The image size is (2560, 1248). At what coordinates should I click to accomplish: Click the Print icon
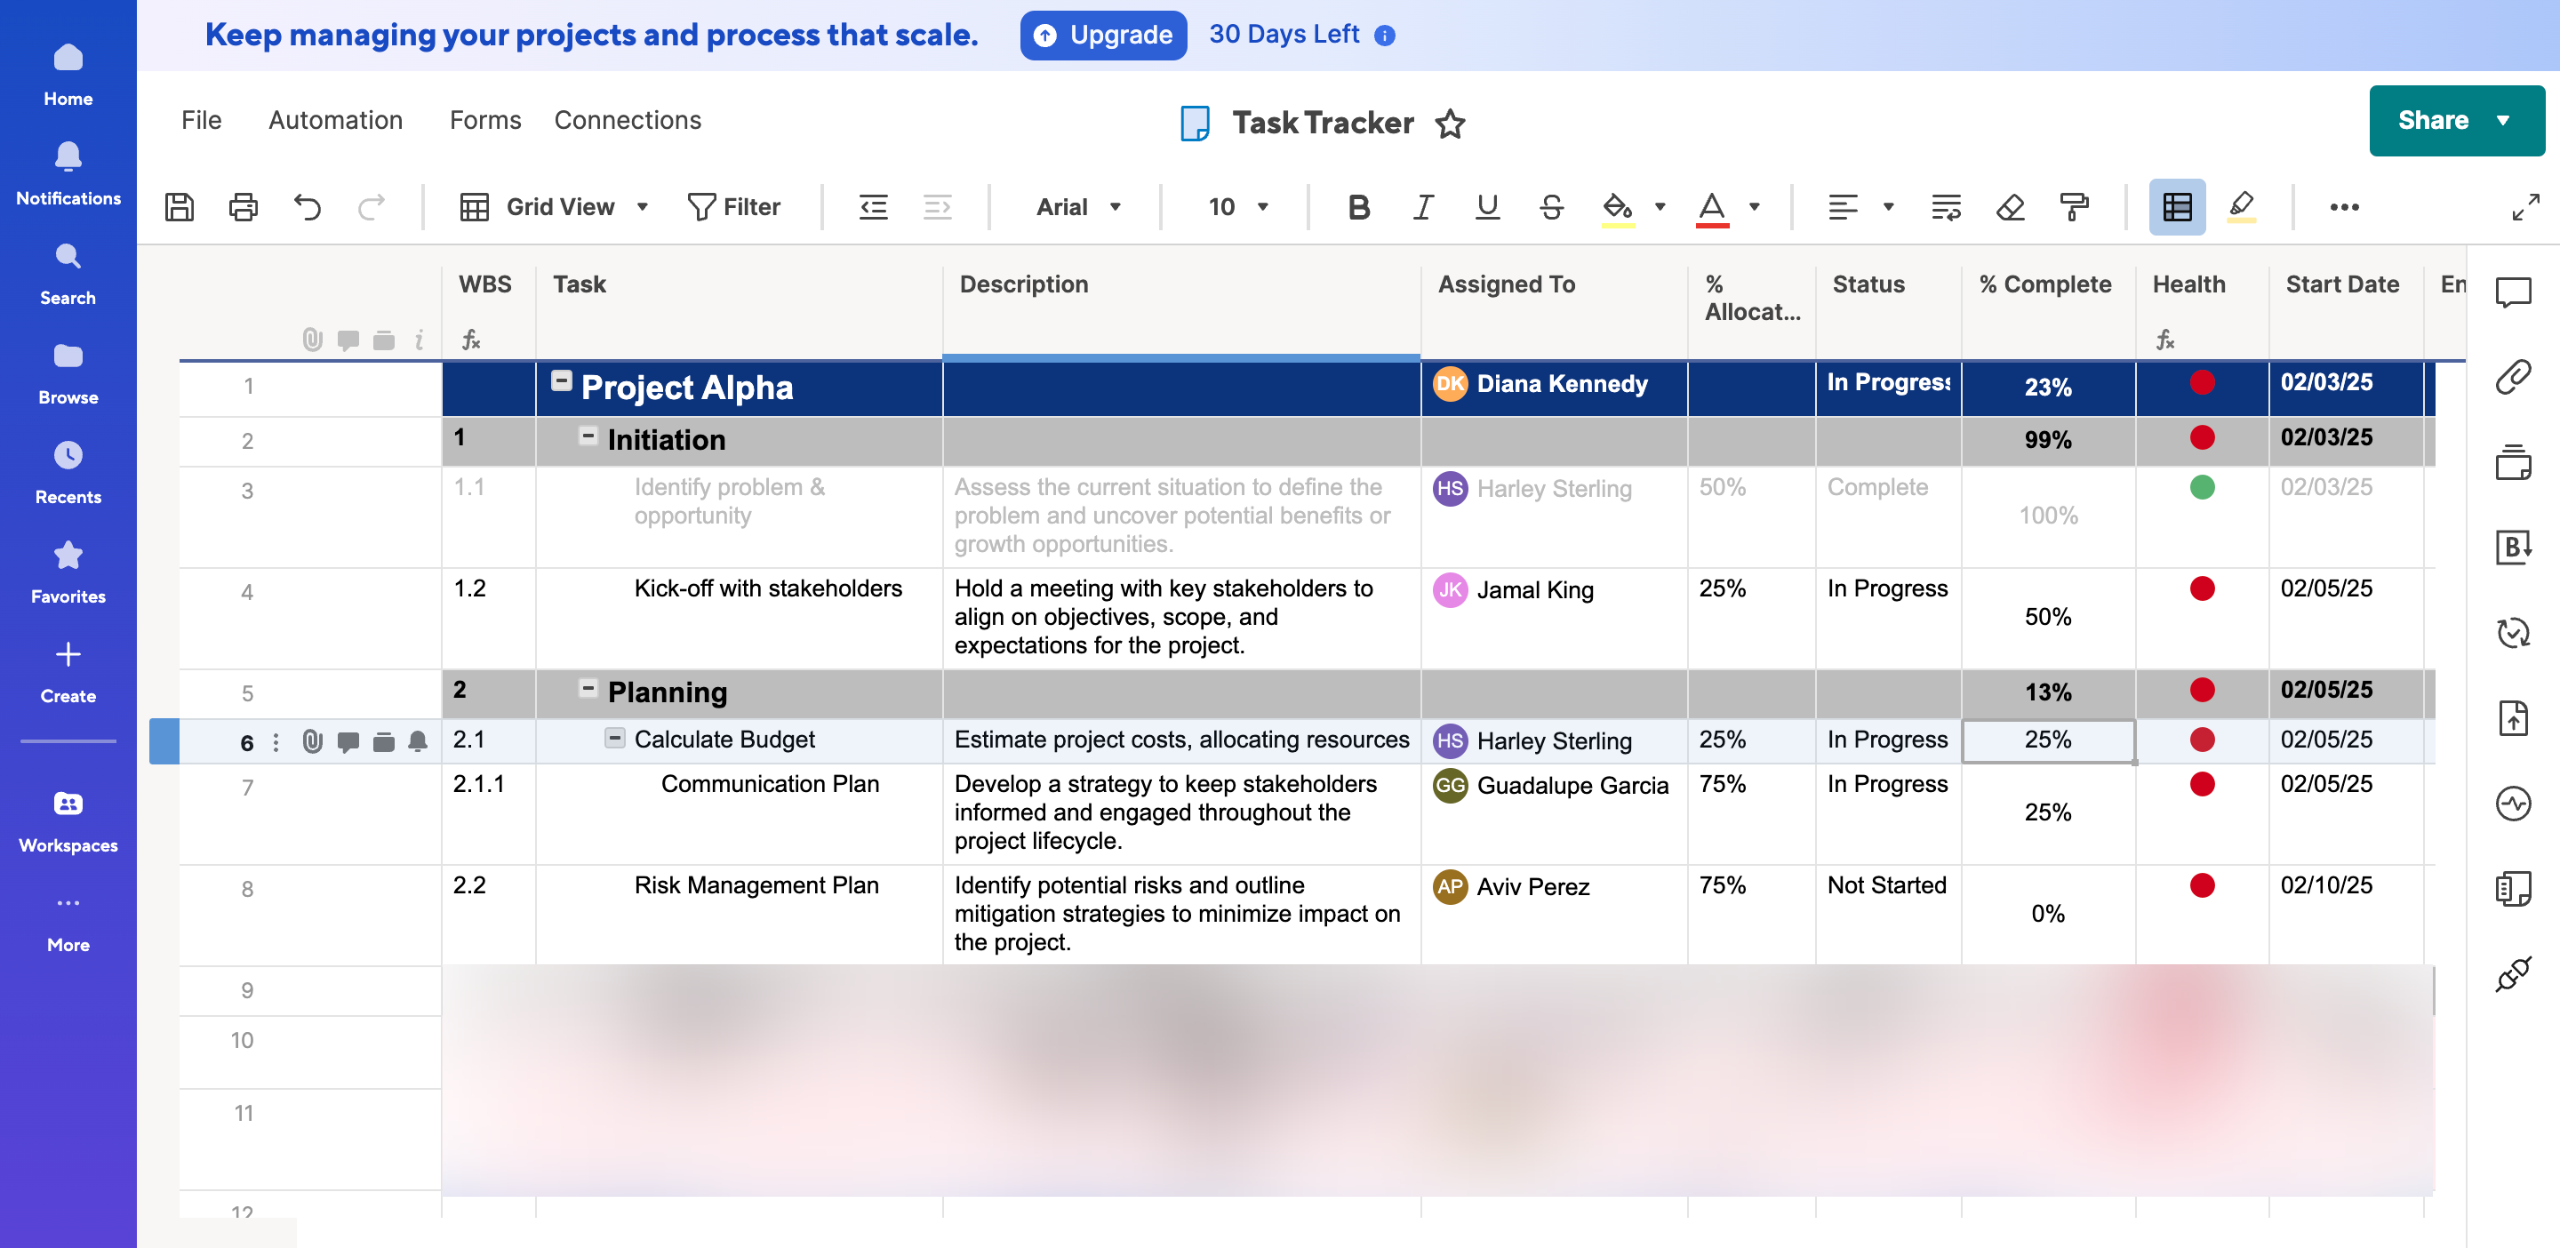click(243, 207)
